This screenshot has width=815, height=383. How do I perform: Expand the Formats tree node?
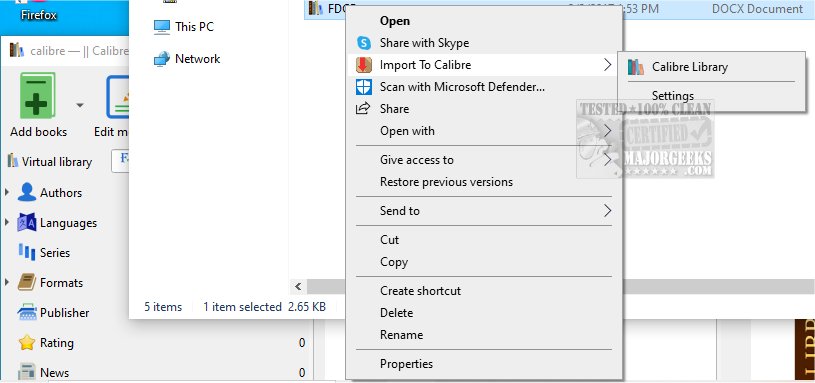pos(7,282)
